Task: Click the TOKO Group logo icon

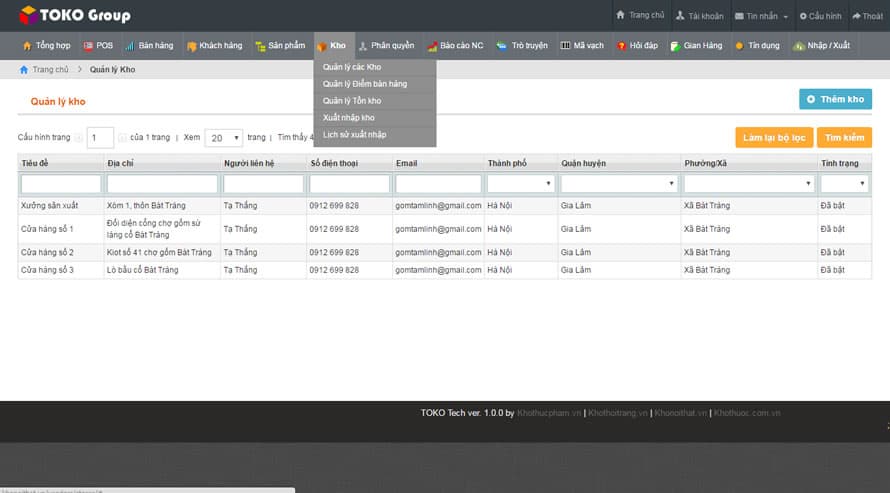Action: (28, 15)
